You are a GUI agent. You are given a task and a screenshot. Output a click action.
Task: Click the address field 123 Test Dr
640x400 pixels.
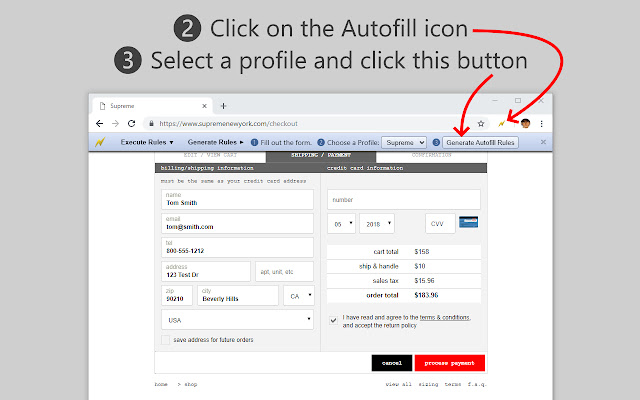(206, 271)
